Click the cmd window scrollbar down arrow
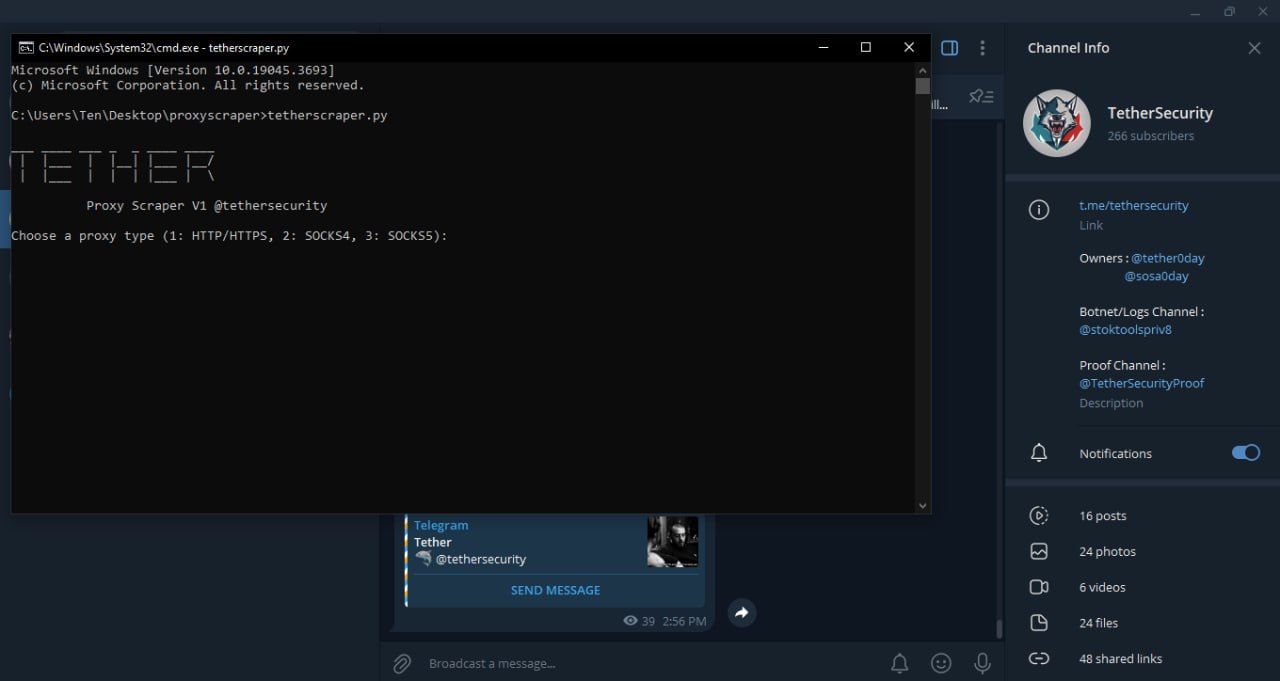The height and width of the screenshot is (681, 1280). [922, 506]
